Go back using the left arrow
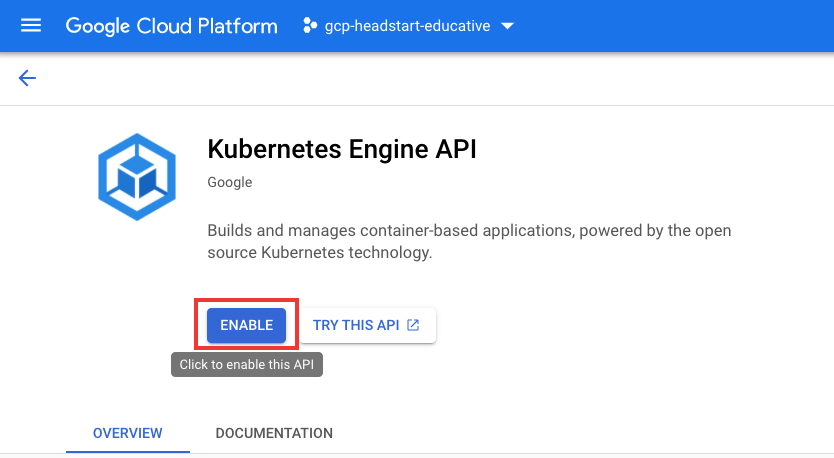The image size is (834, 458). point(27,78)
